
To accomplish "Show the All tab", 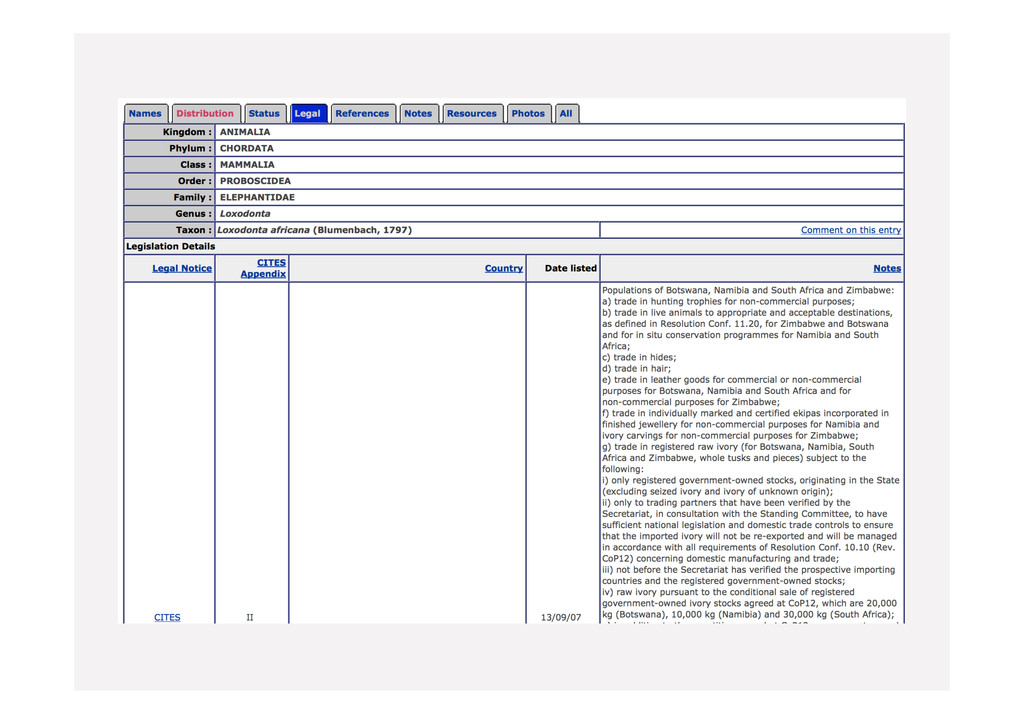I will pyautogui.click(x=566, y=114).
